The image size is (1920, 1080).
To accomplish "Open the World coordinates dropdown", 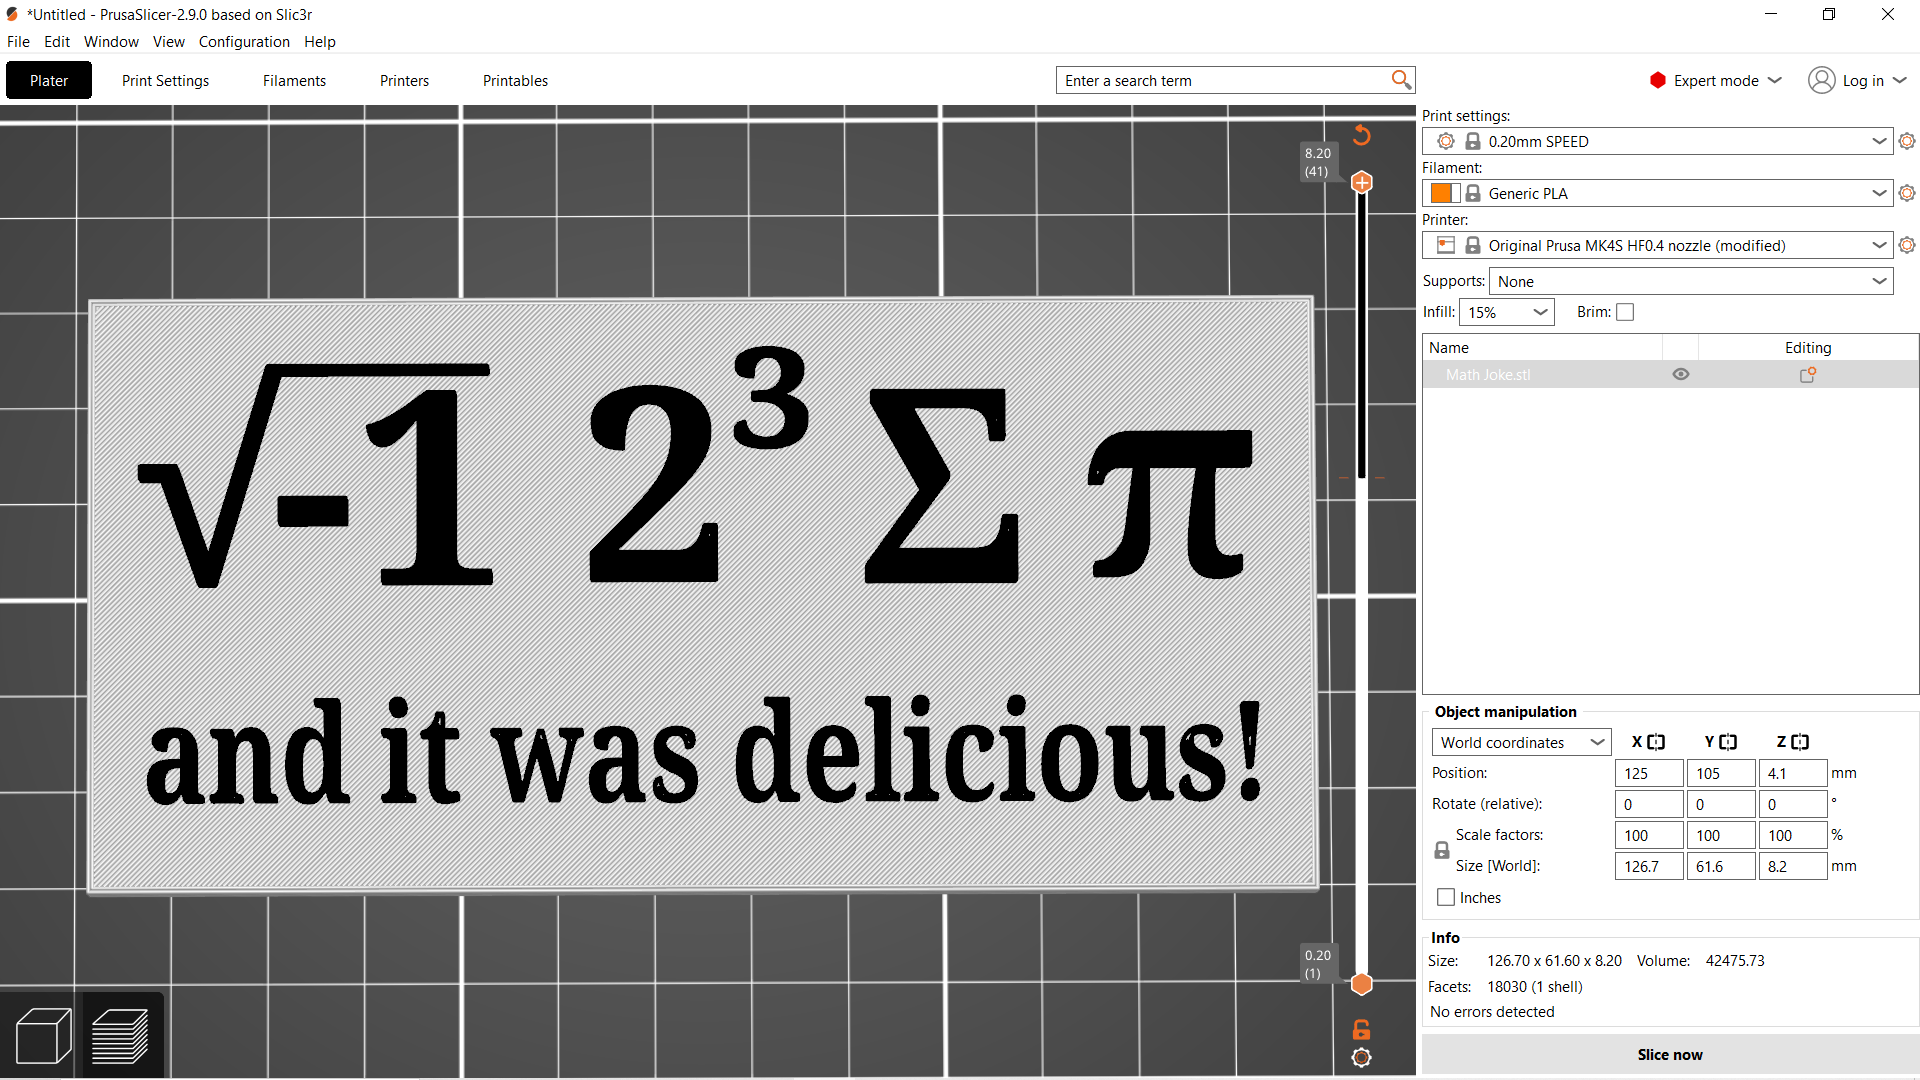I will [x=1521, y=742].
